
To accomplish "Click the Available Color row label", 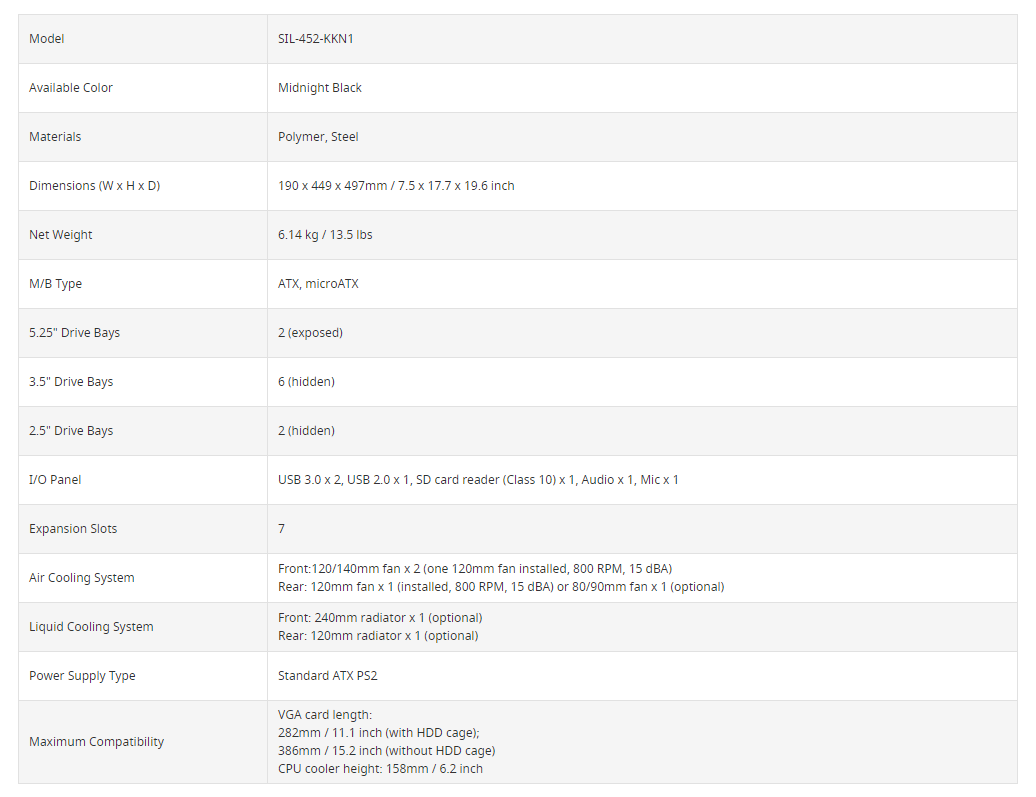I will pos(71,88).
